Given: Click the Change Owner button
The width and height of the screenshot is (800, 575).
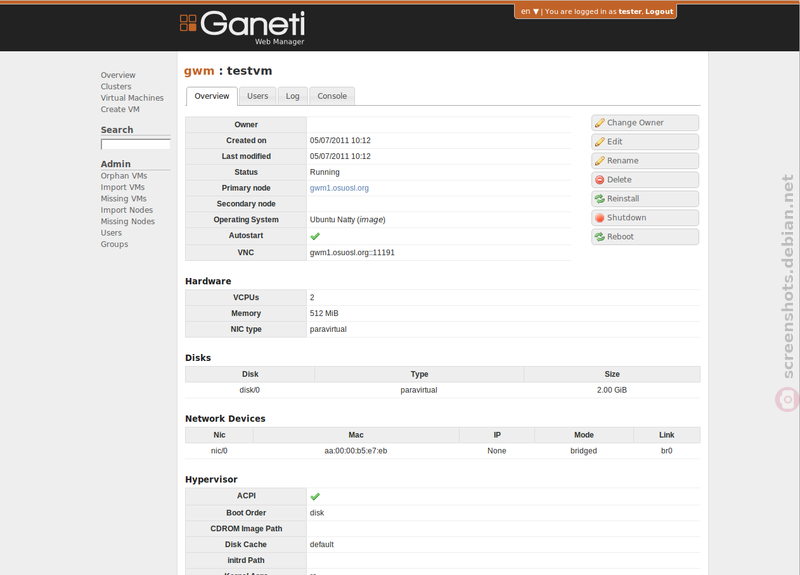Looking at the screenshot, I should (645, 123).
